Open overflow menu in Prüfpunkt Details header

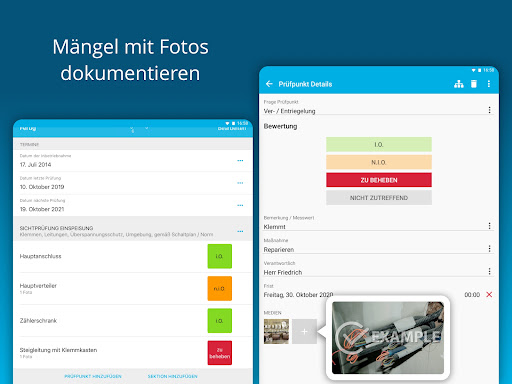click(x=489, y=84)
